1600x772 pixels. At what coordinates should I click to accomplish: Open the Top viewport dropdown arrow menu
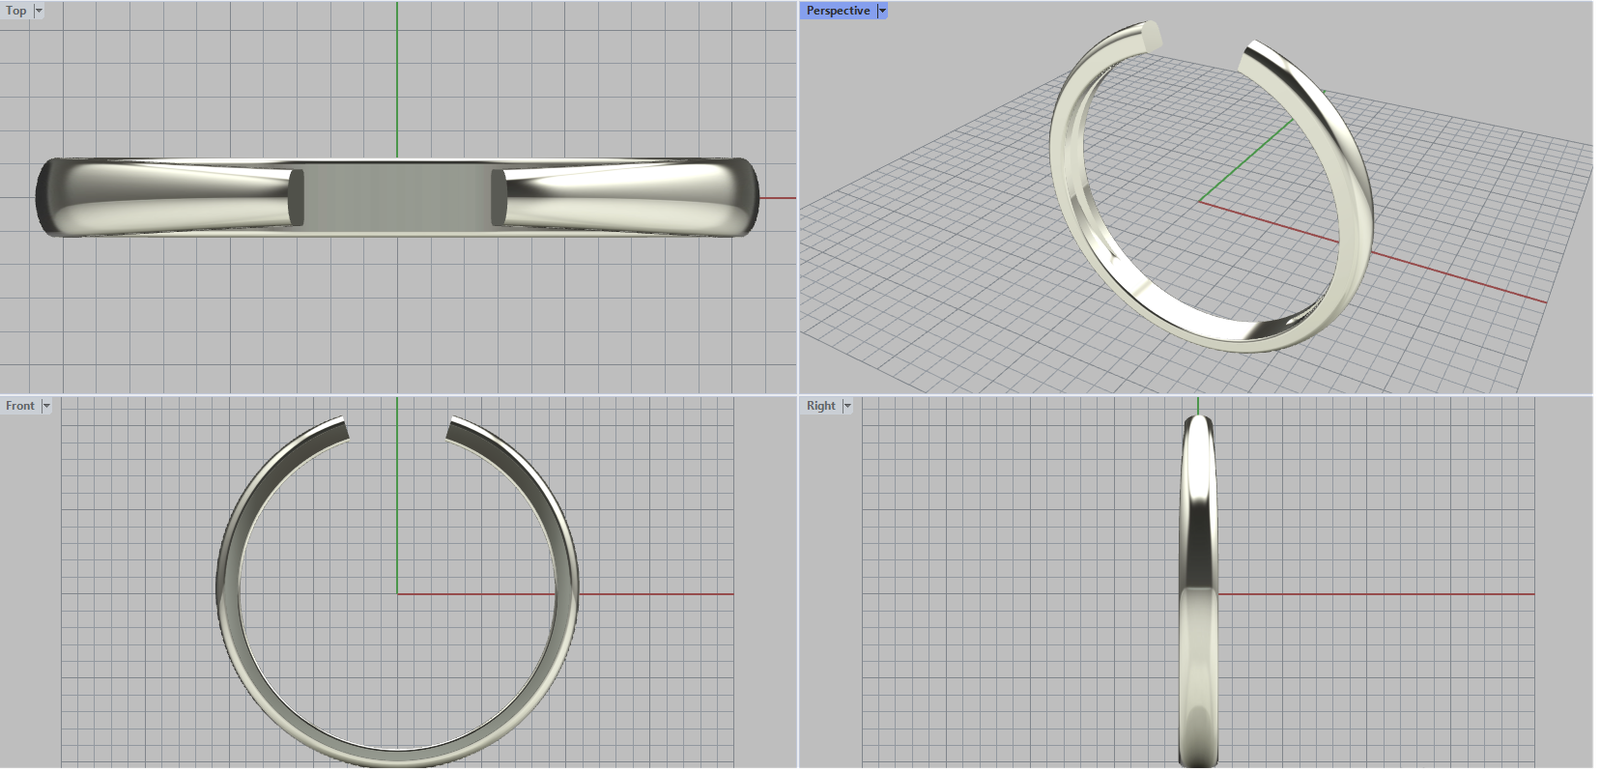39,11
